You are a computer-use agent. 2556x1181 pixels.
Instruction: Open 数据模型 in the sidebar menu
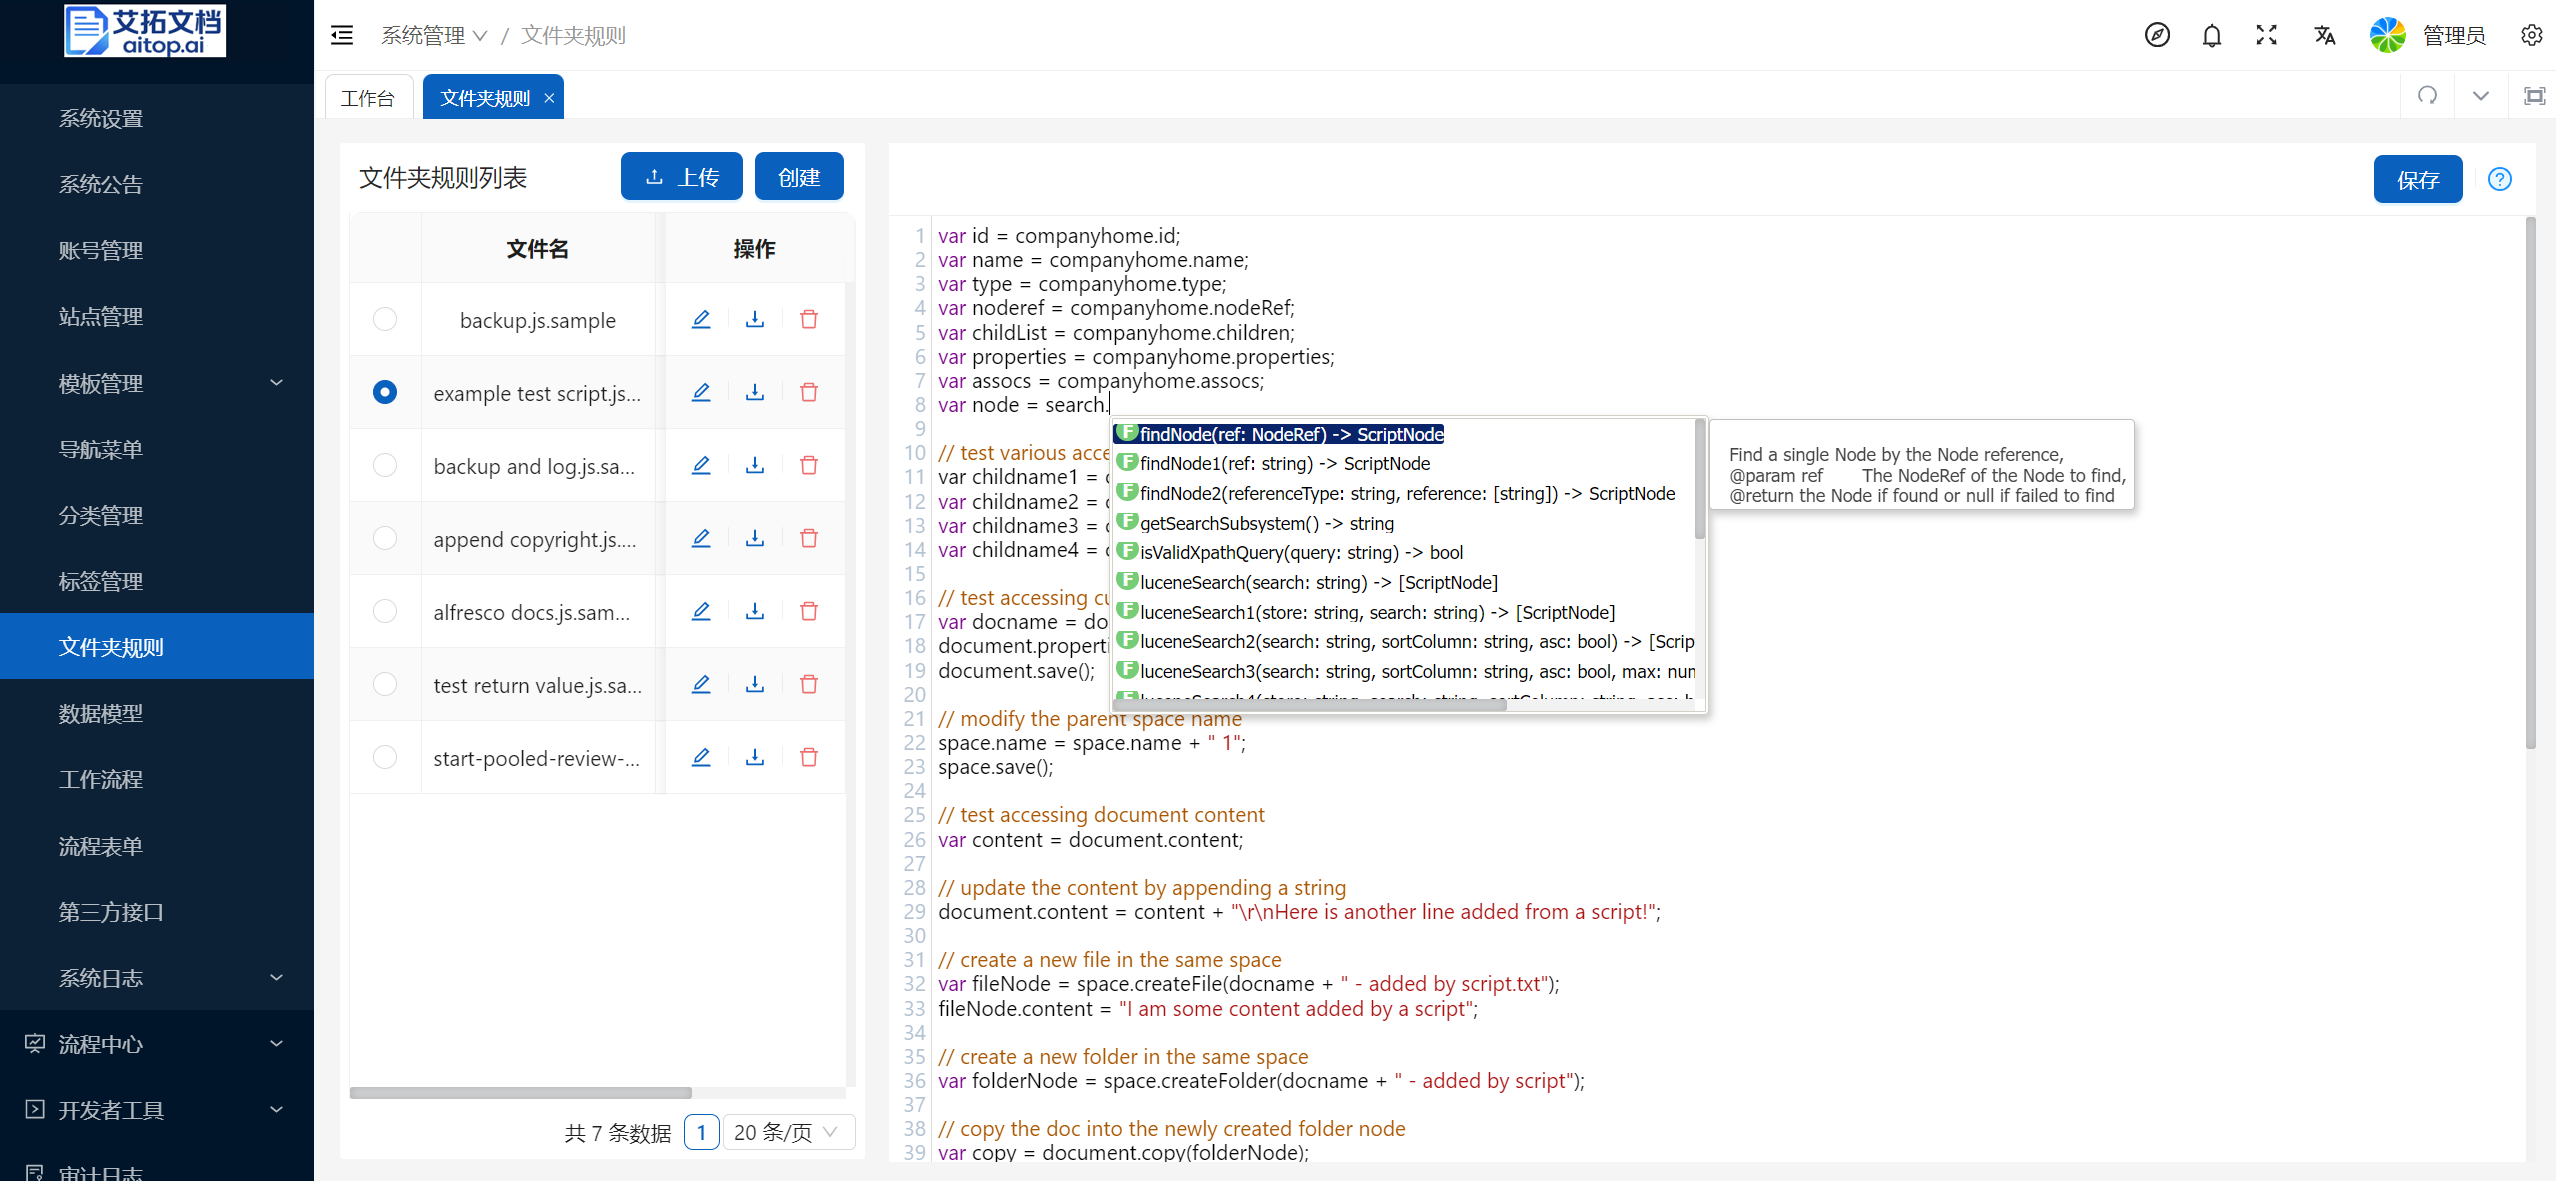click(101, 713)
